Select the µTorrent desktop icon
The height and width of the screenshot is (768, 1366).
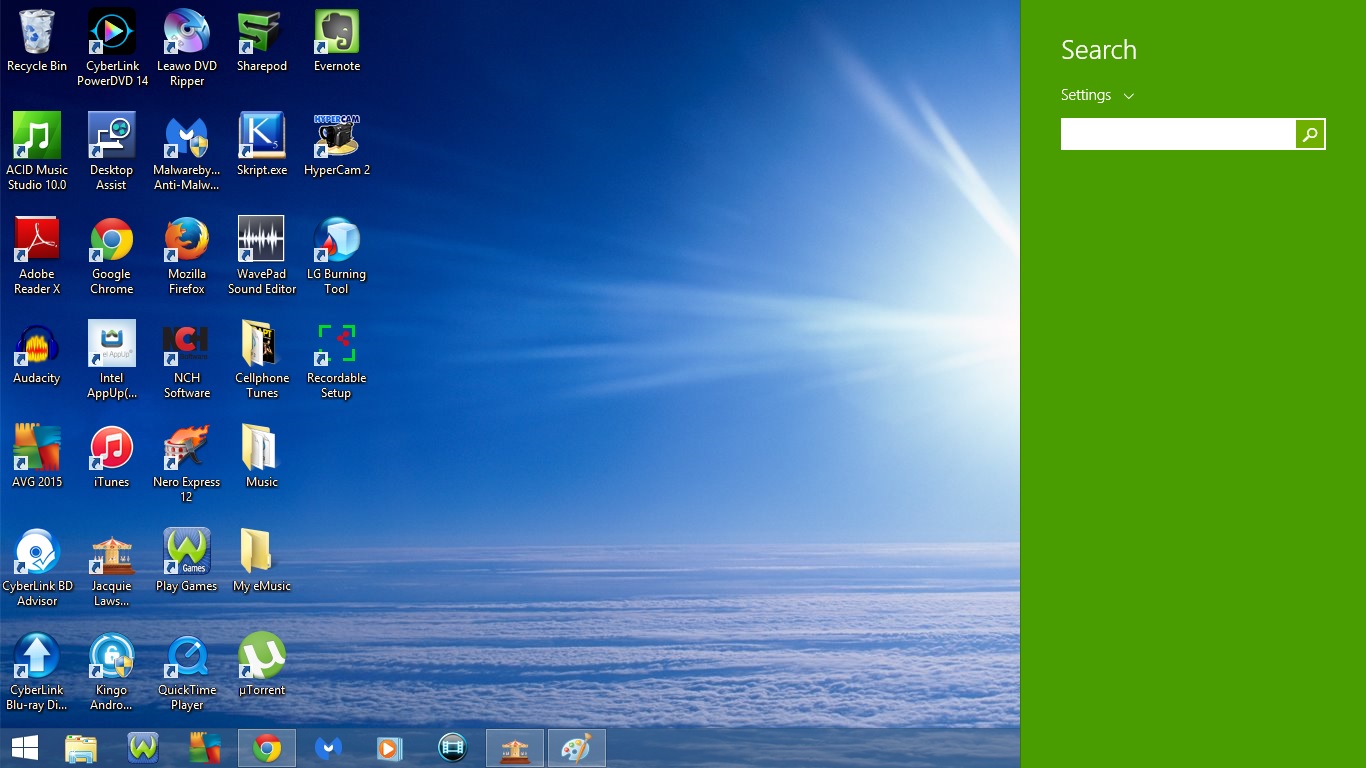(x=262, y=666)
